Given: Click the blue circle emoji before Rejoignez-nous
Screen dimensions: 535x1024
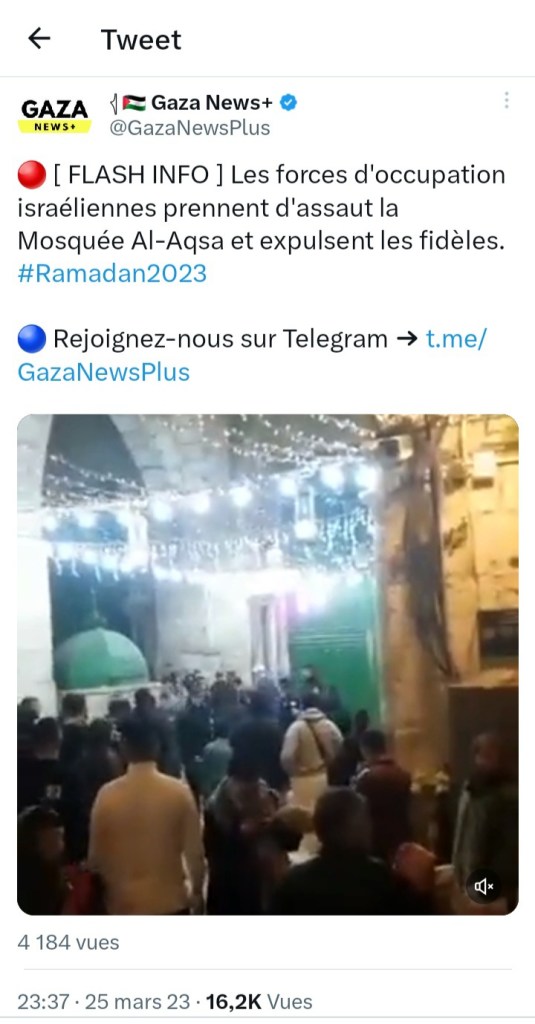Looking at the screenshot, I should point(31,339).
